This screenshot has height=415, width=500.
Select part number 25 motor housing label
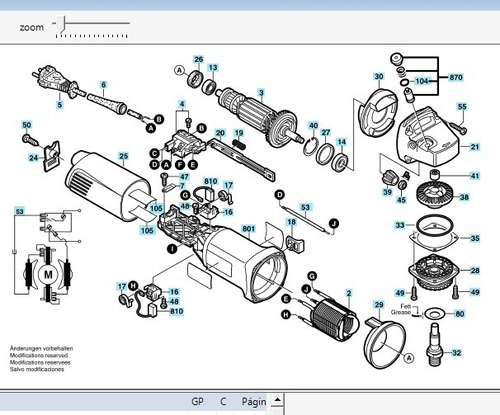tap(123, 156)
